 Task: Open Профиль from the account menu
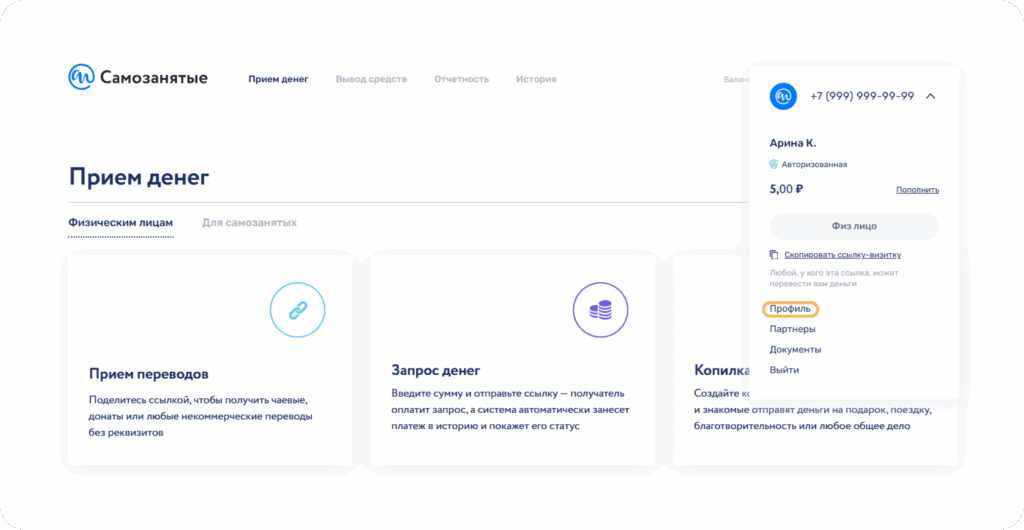pyautogui.click(x=790, y=309)
